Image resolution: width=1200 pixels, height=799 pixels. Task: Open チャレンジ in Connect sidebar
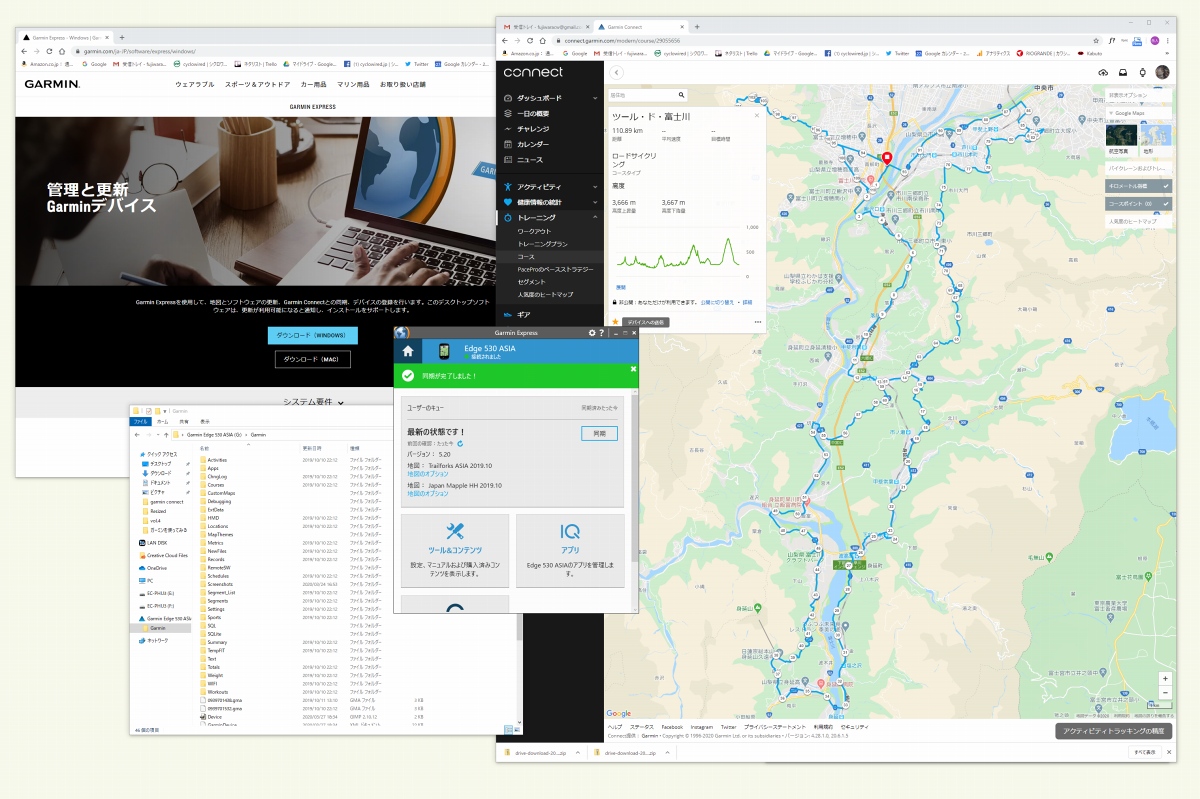[533, 129]
